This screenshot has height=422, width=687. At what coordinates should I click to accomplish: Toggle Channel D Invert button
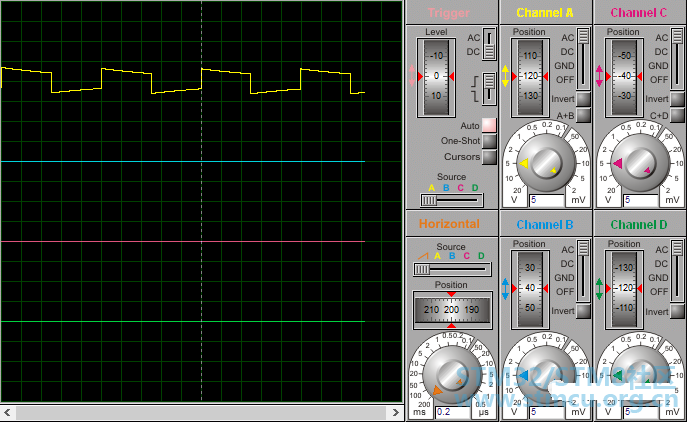click(677, 311)
